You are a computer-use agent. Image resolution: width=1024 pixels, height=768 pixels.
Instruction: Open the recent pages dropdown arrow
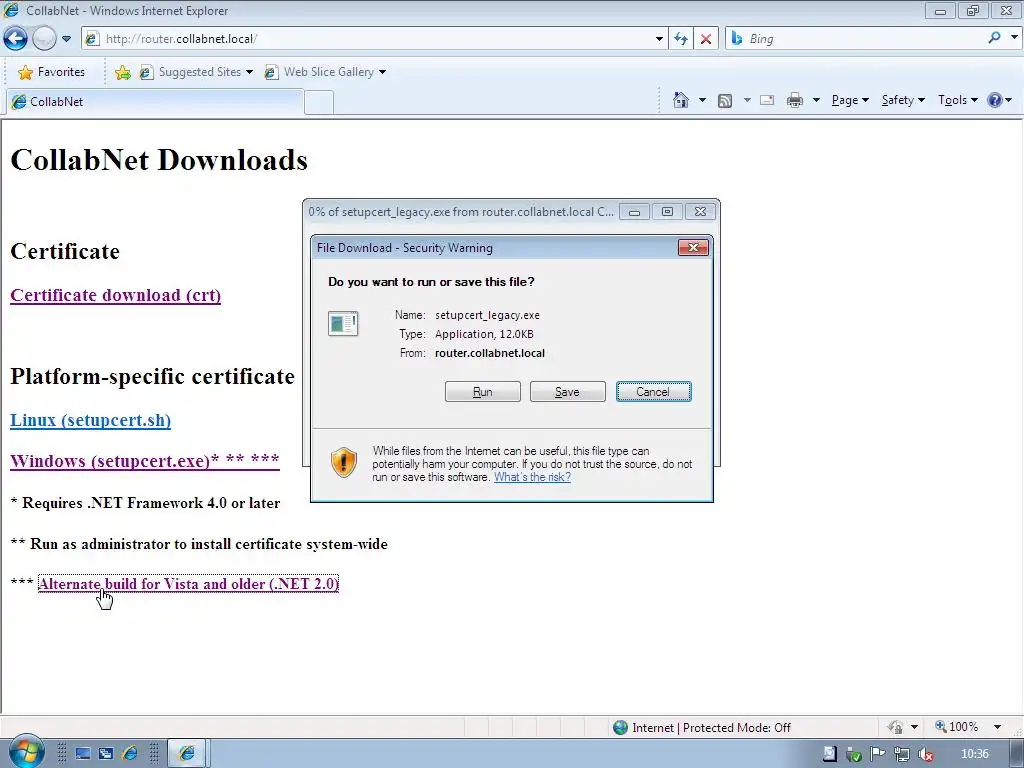tap(66, 39)
